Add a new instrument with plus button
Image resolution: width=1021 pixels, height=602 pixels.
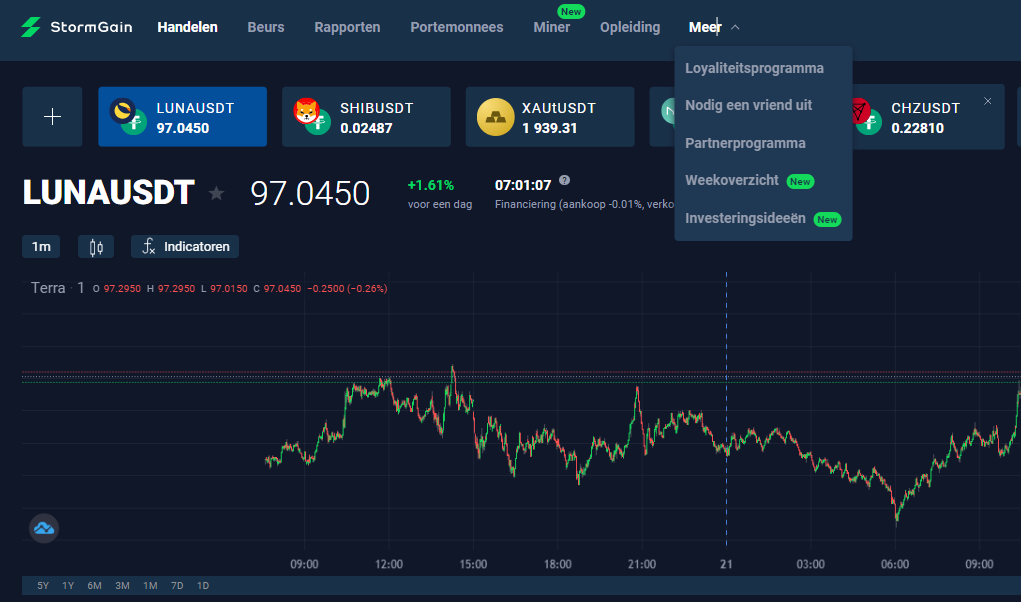(52, 116)
